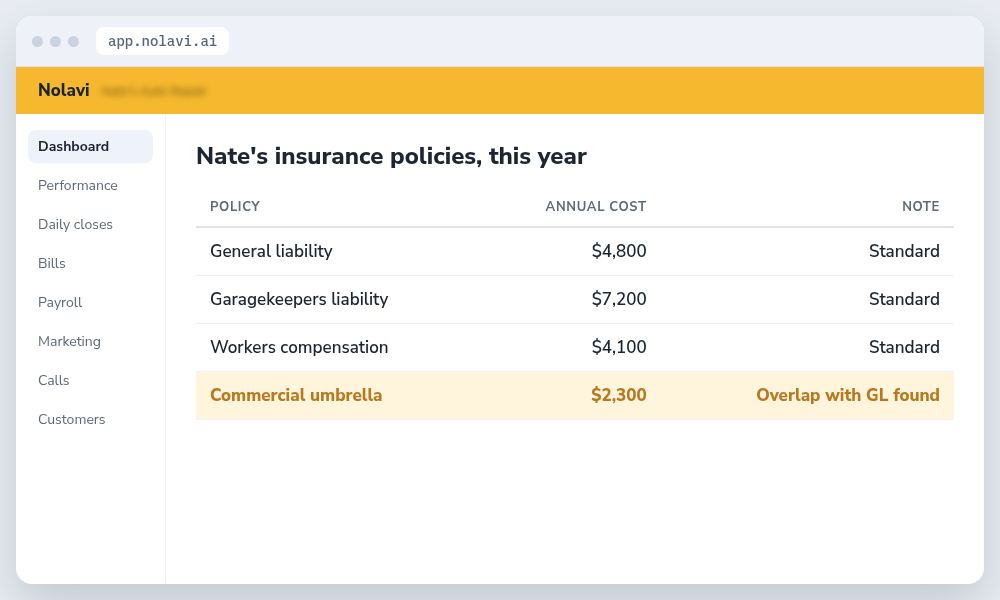Click the app.nolavi.ai address bar

point(162,41)
